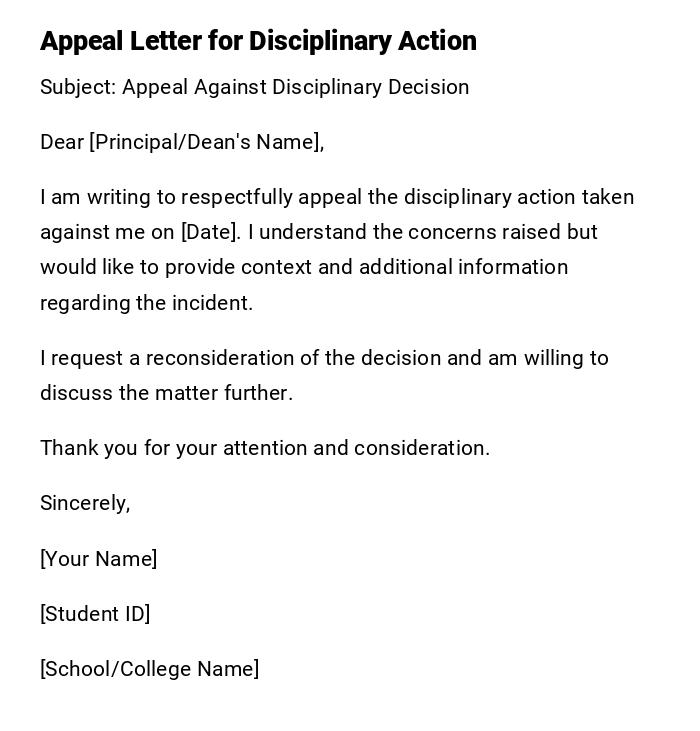
Task: Select the [Principal/Dean's Name] placeholder
Action: click(x=206, y=142)
